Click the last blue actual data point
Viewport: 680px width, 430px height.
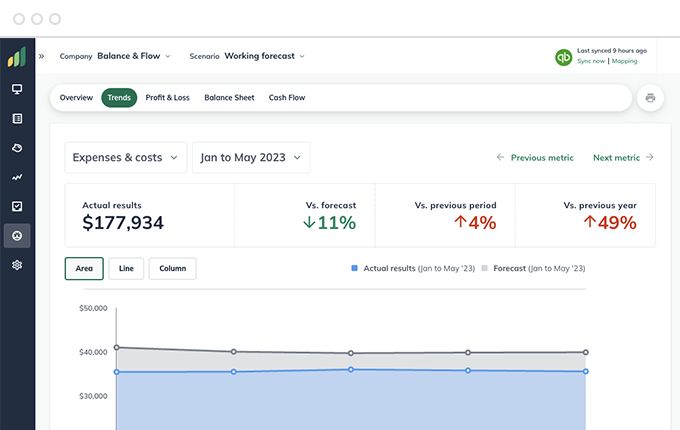[585, 371]
